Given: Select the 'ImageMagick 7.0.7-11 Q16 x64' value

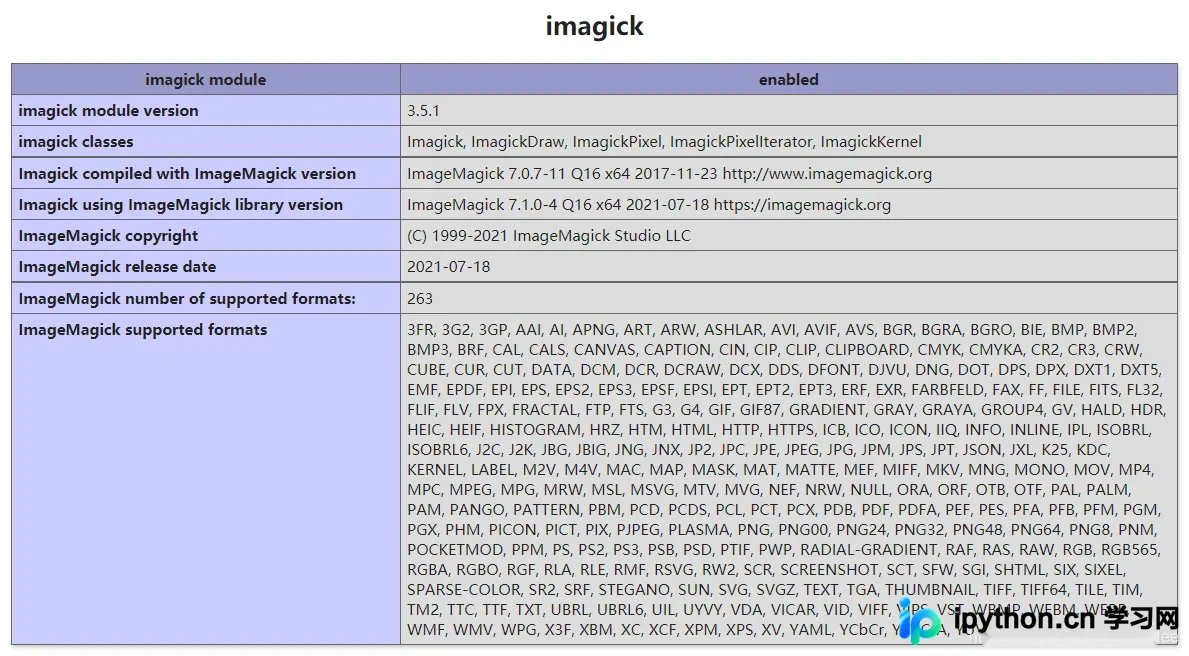Looking at the screenshot, I should tap(670, 174).
